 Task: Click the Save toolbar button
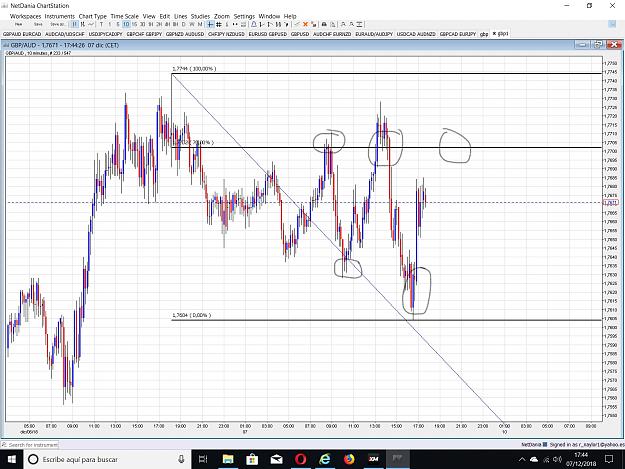[x=38, y=24]
